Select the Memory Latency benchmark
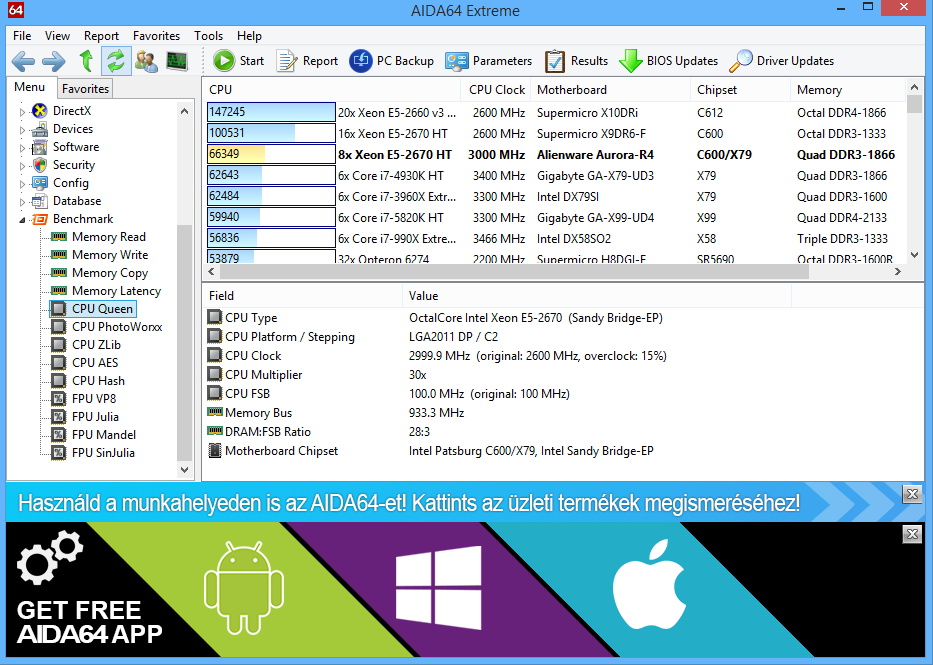Screen dimensions: 933x665 [x=116, y=291]
